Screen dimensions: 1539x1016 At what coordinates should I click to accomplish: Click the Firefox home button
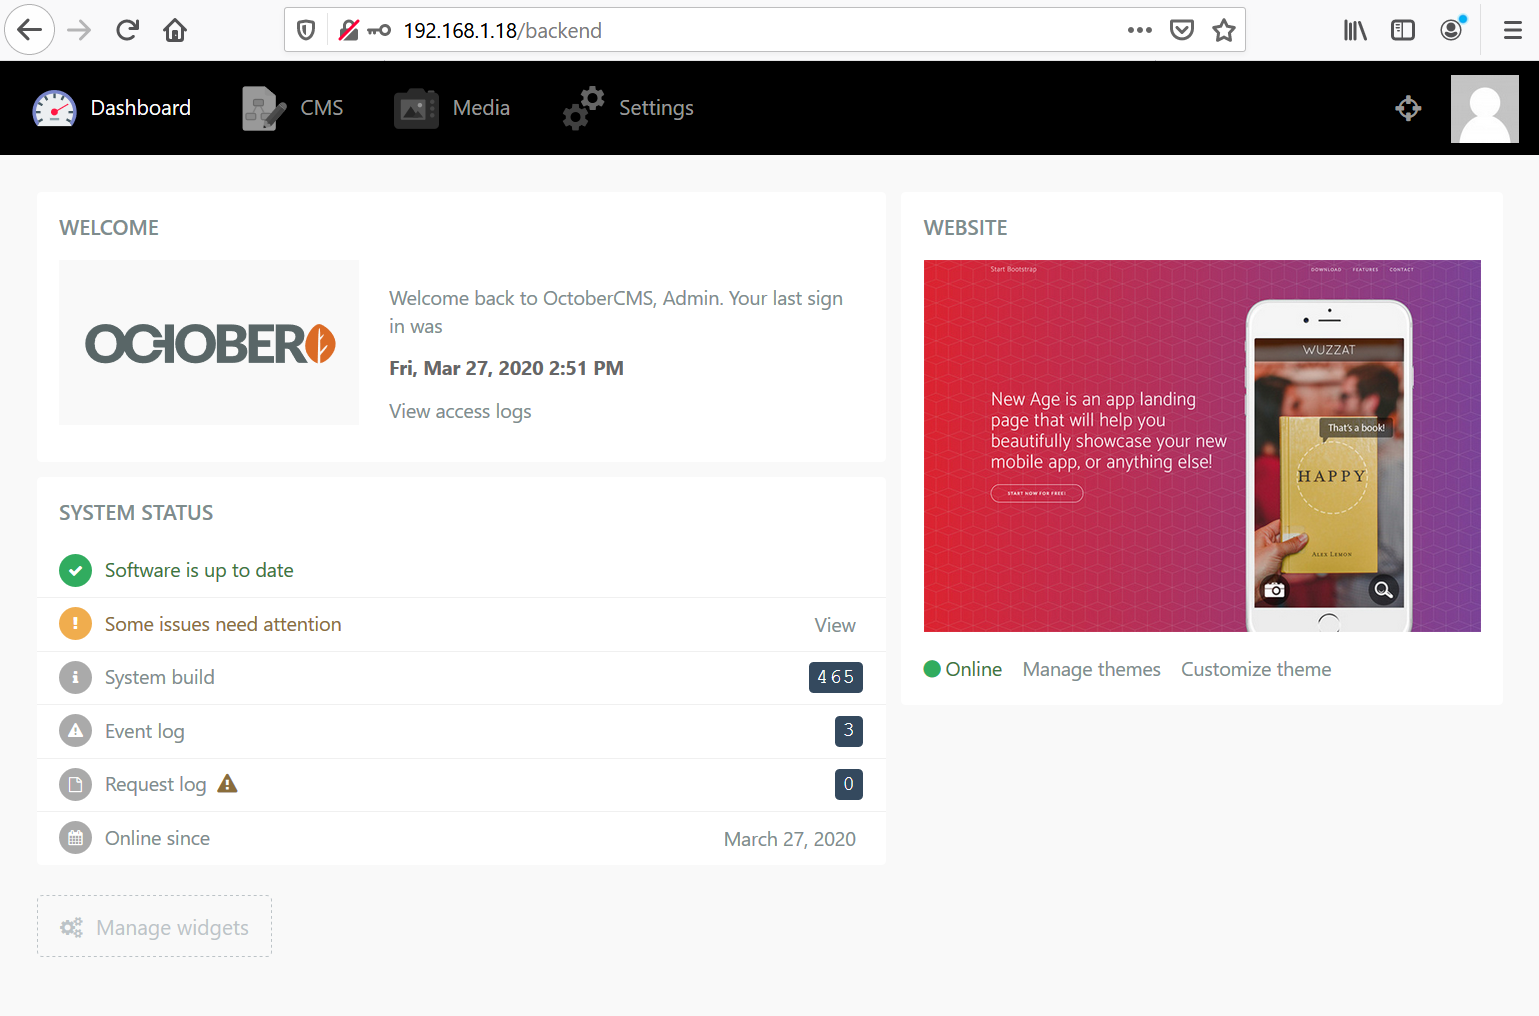tap(175, 30)
